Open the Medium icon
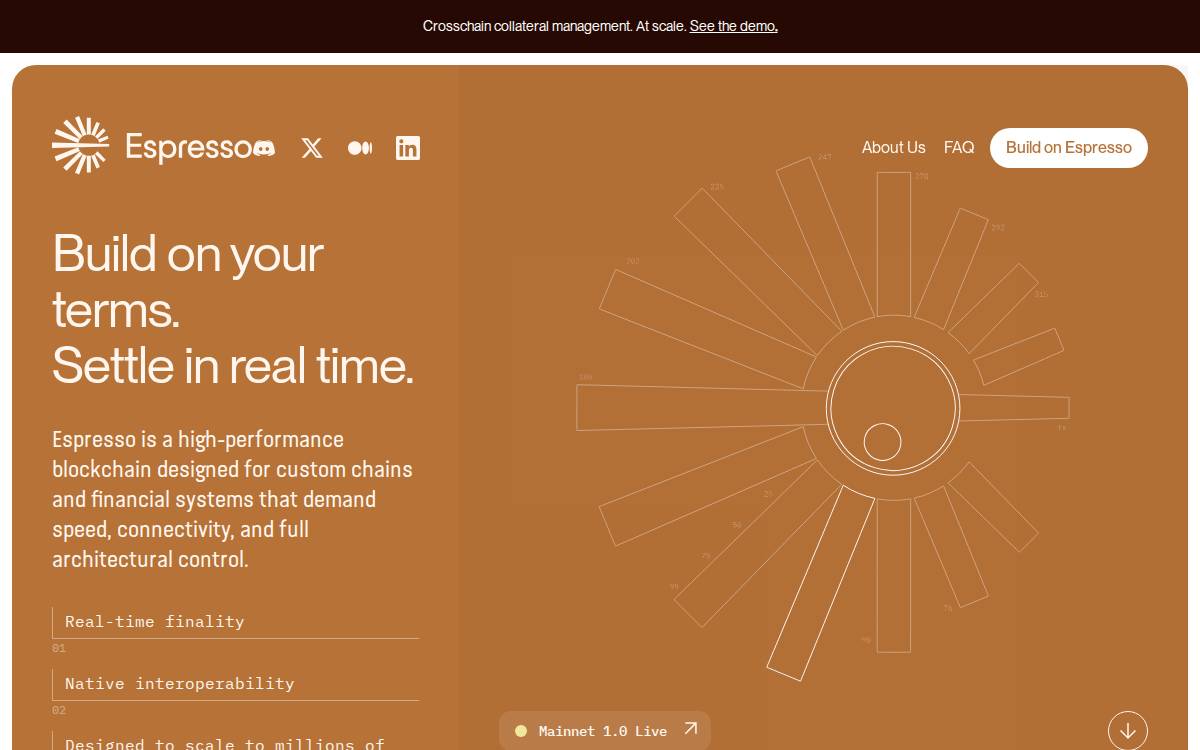This screenshot has height=750, width=1200. coord(360,148)
